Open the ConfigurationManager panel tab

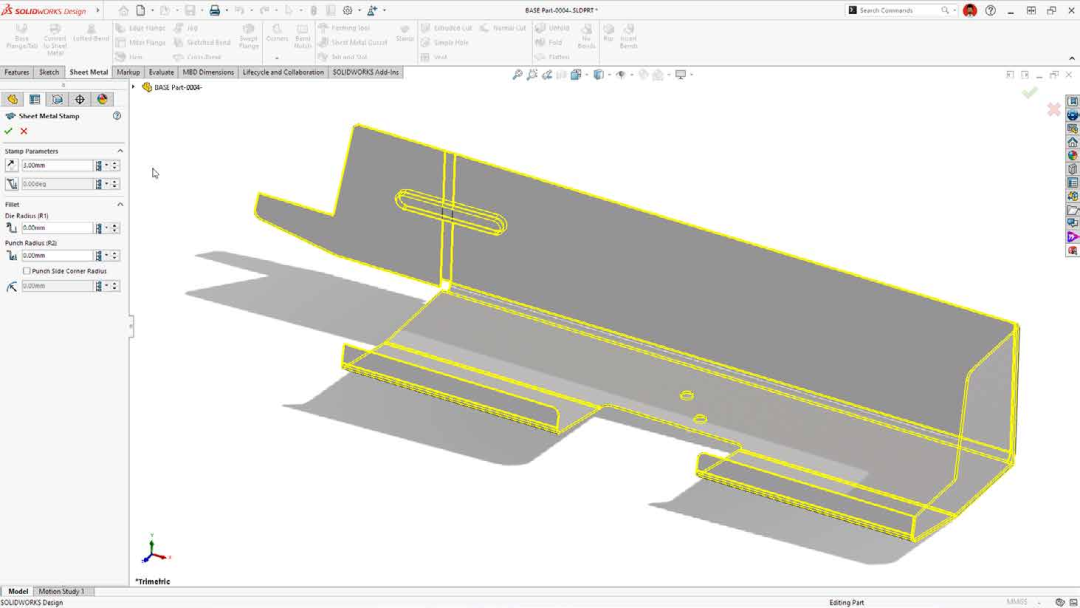point(57,100)
